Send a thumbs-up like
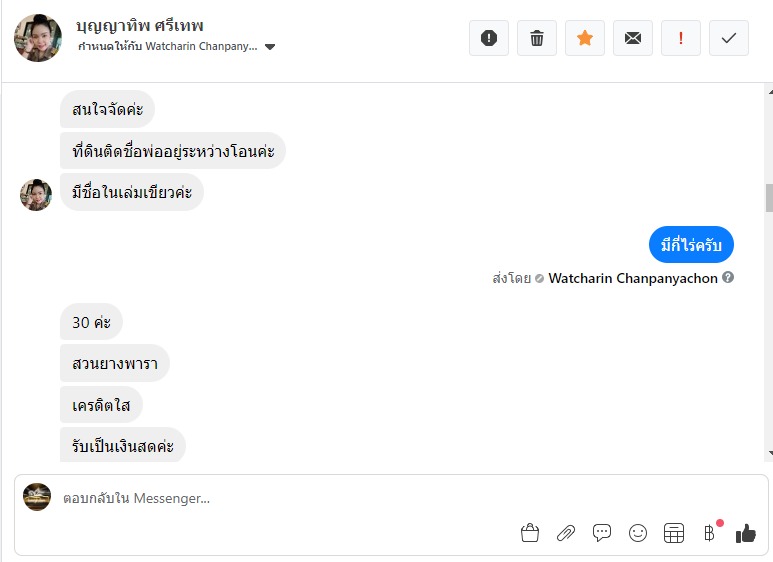 tap(746, 533)
